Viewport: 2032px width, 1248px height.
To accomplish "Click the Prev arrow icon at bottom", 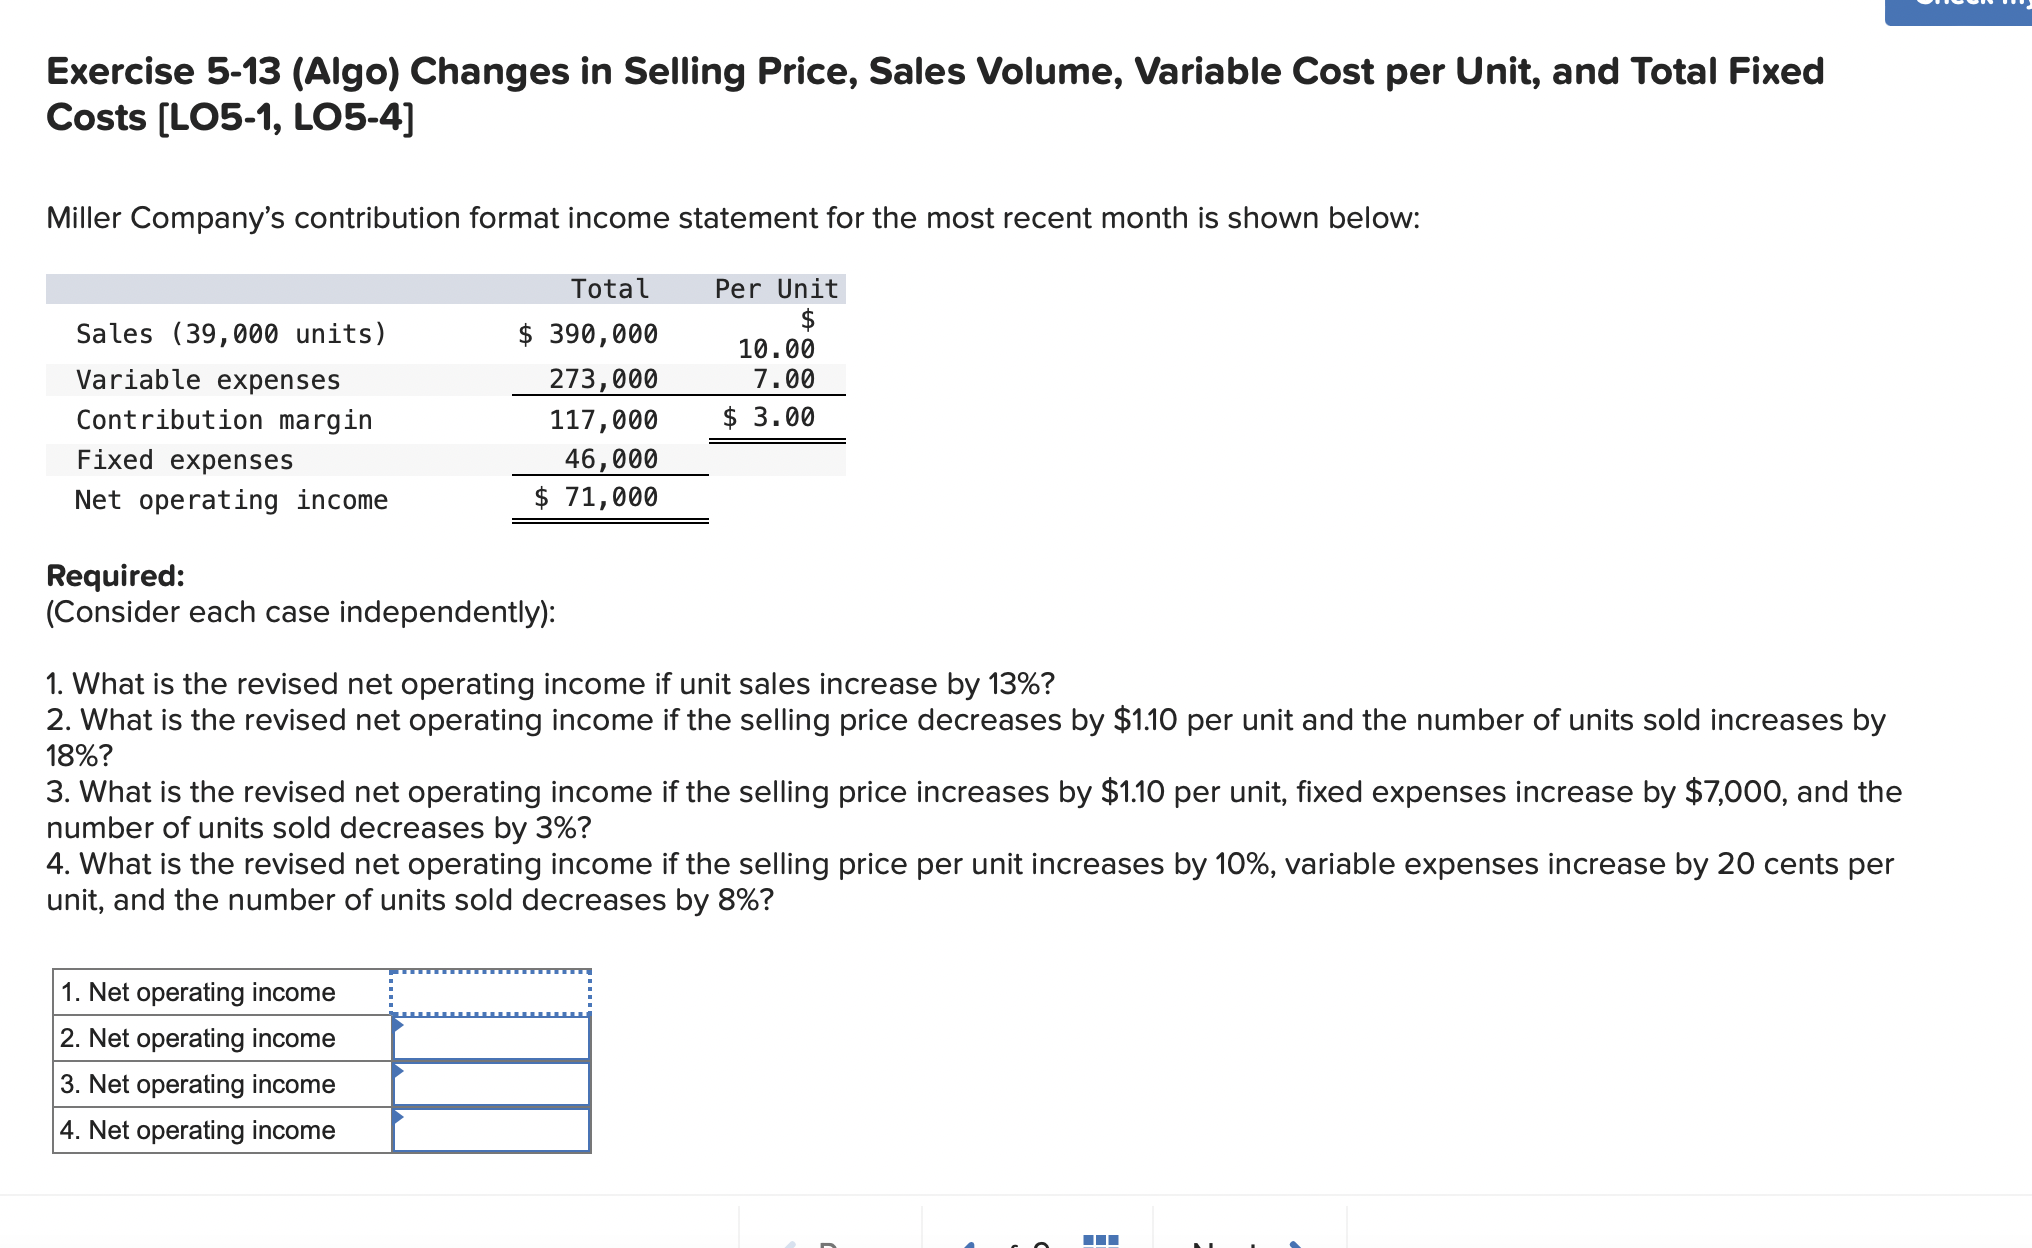I will pyautogui.click(x=790, y=1245).
